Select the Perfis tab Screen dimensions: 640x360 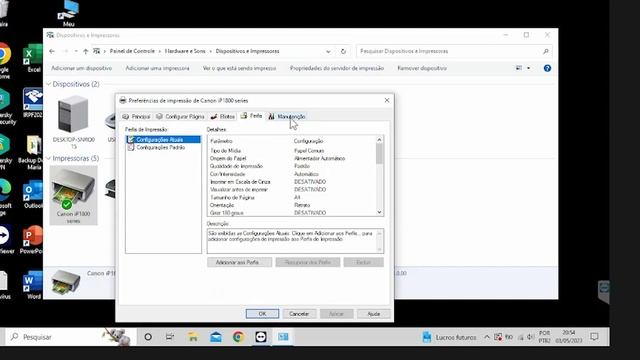pyautogui.click(x=251, y=116)
